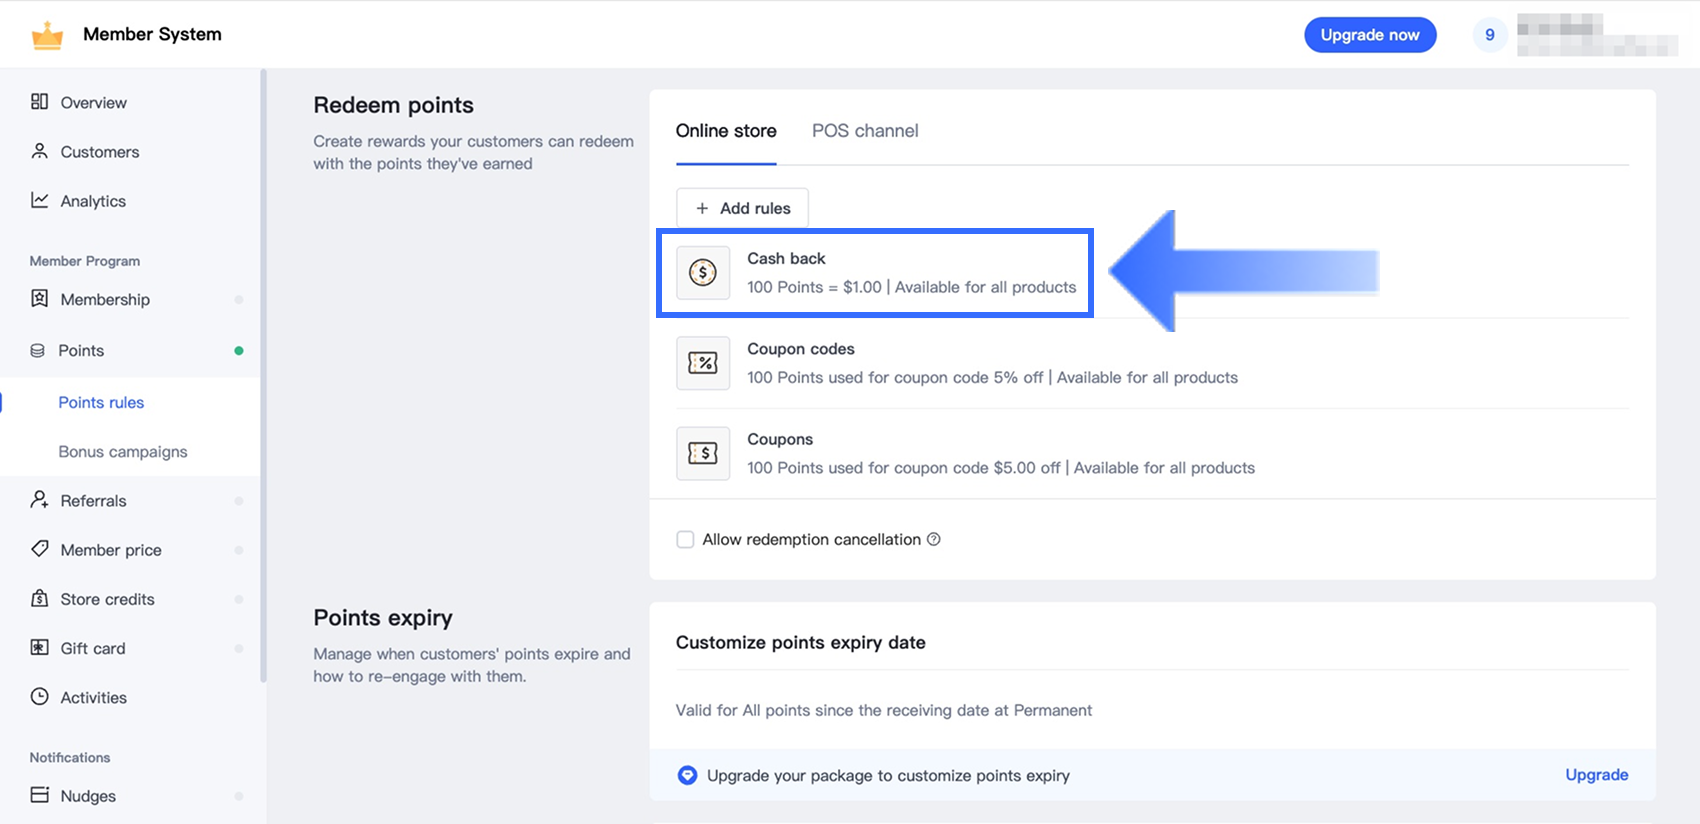Open the Activities clock icon
Screen dimensions: 1700x824
[x=40, y=697]
